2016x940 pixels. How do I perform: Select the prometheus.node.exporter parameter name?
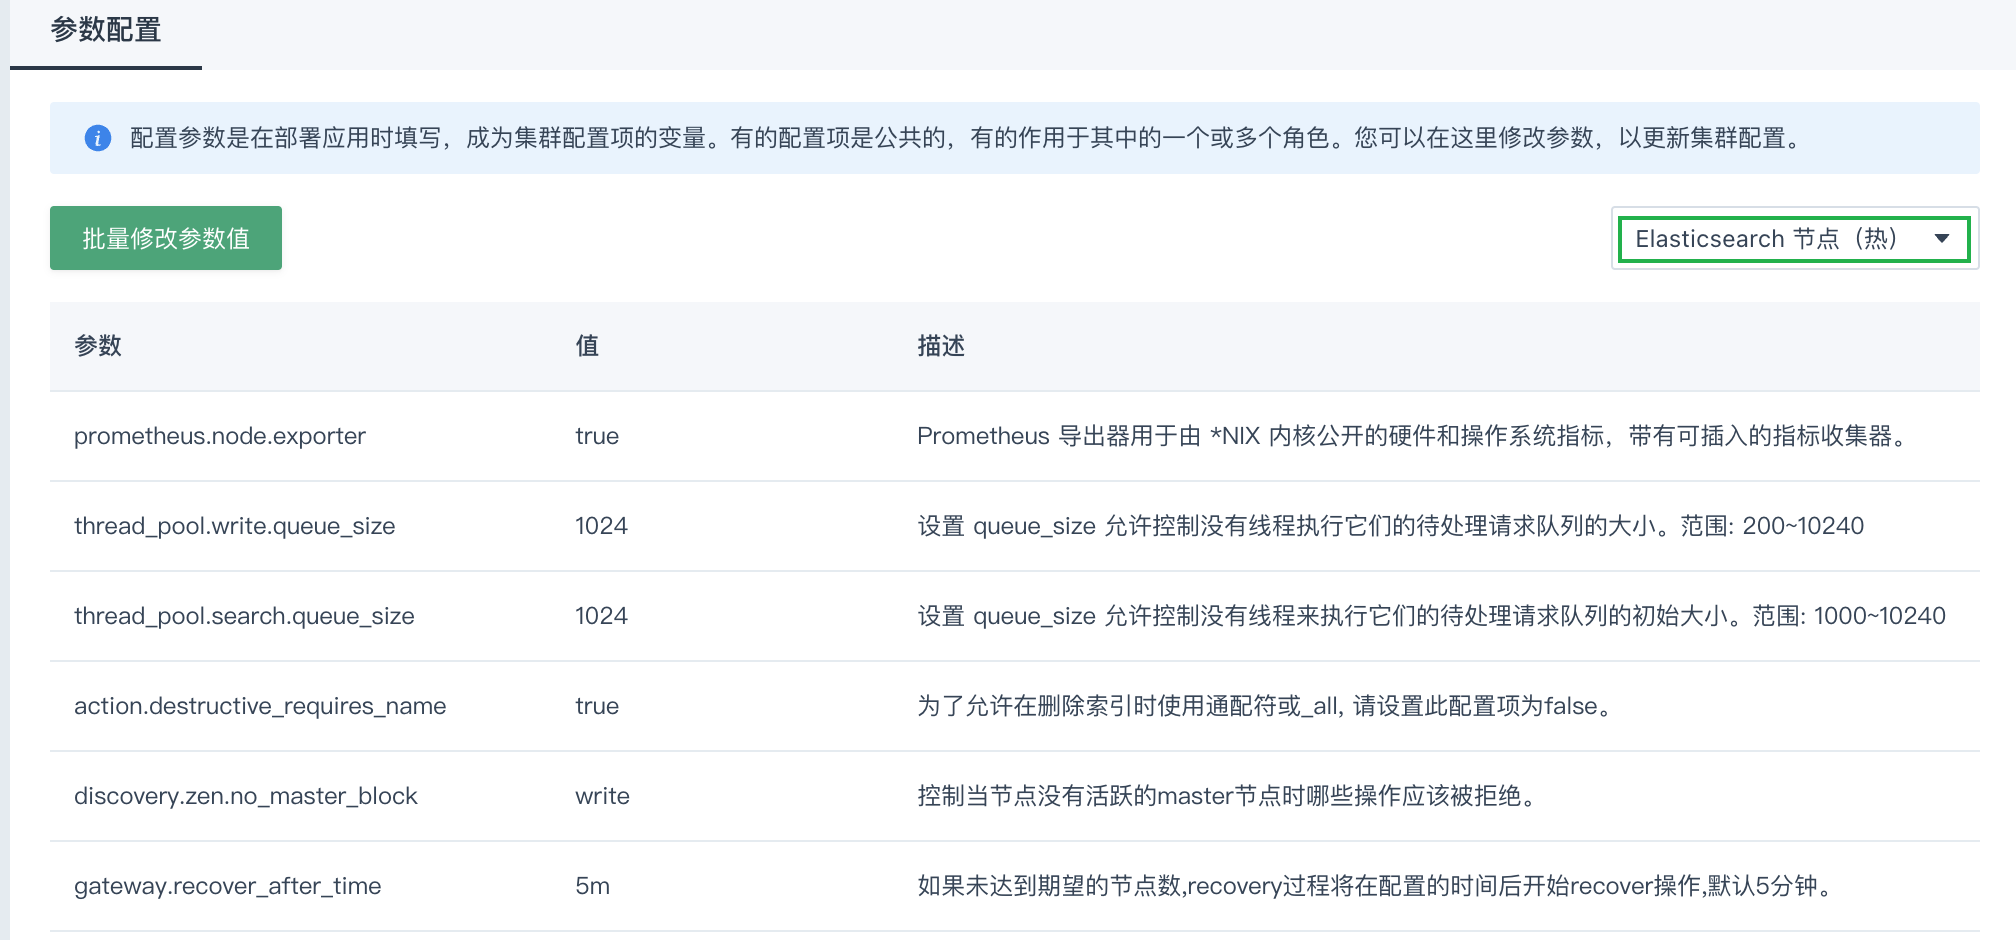[x=220, y=436]
